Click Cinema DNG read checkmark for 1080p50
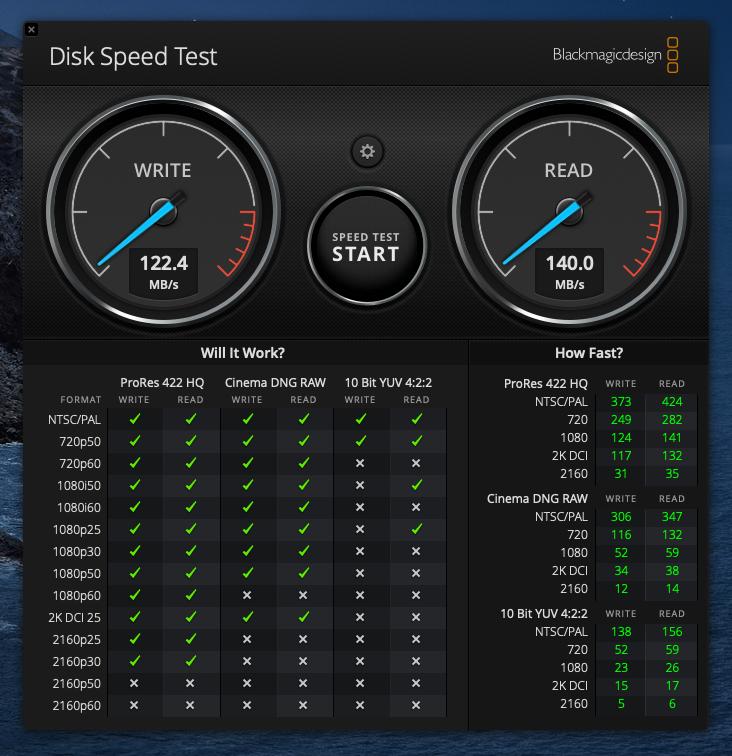The width and height of the screenshot is (732, 756). click(303, 573)
